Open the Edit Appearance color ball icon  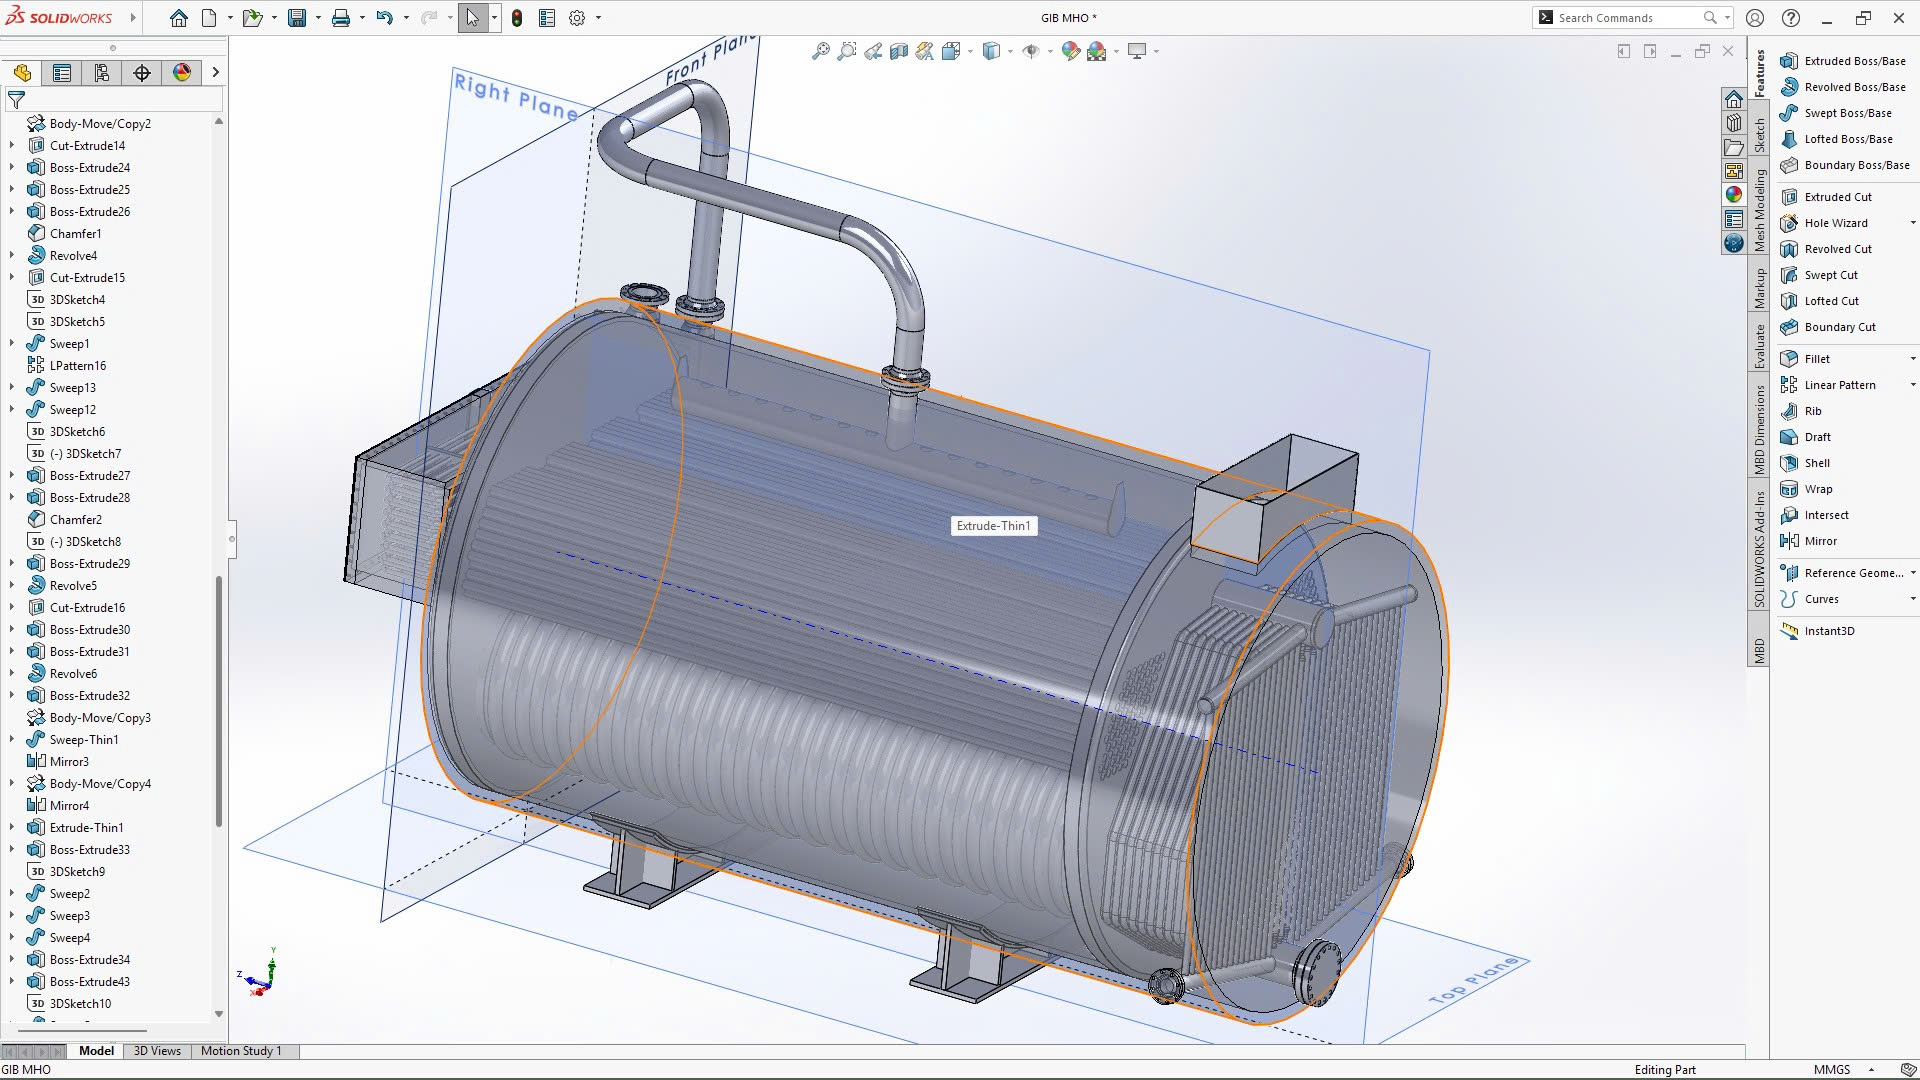click(x=1070, y=51)
